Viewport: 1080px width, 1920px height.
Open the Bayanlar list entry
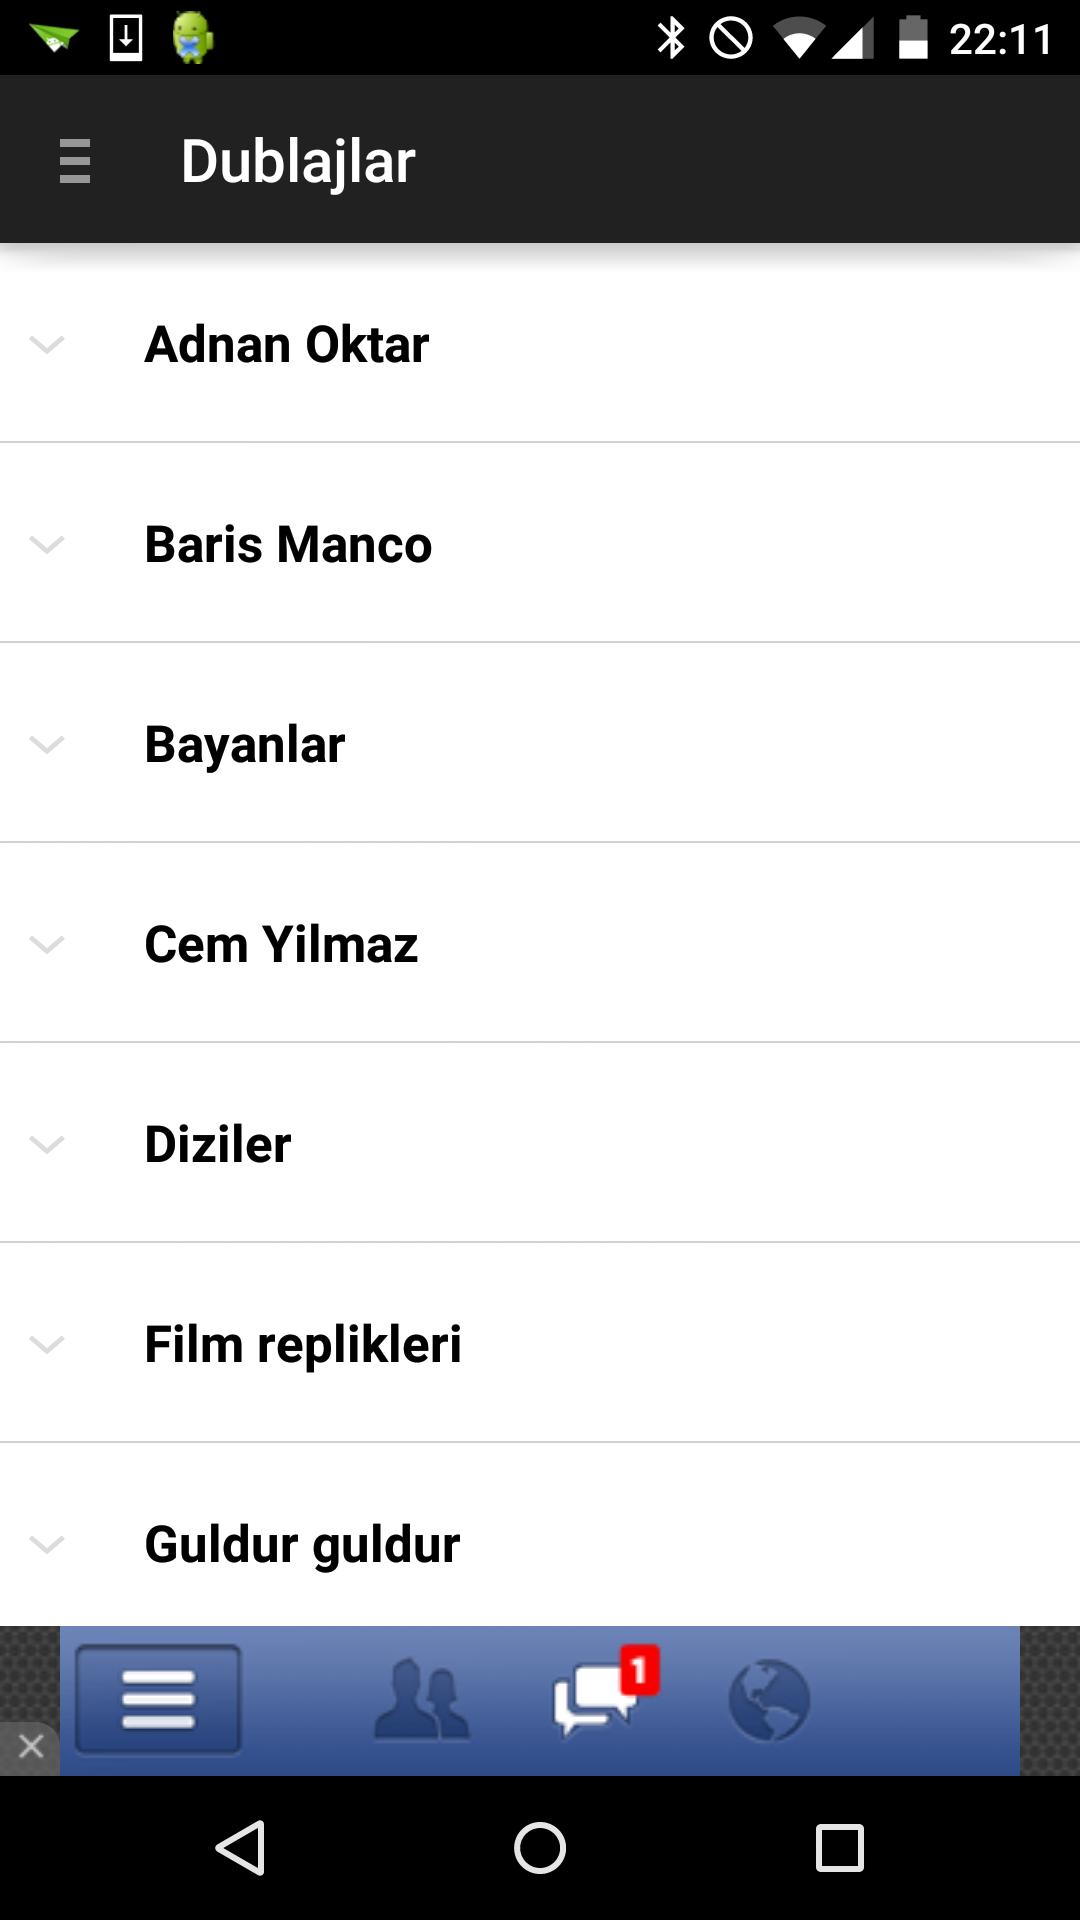[x=245, y=744]
